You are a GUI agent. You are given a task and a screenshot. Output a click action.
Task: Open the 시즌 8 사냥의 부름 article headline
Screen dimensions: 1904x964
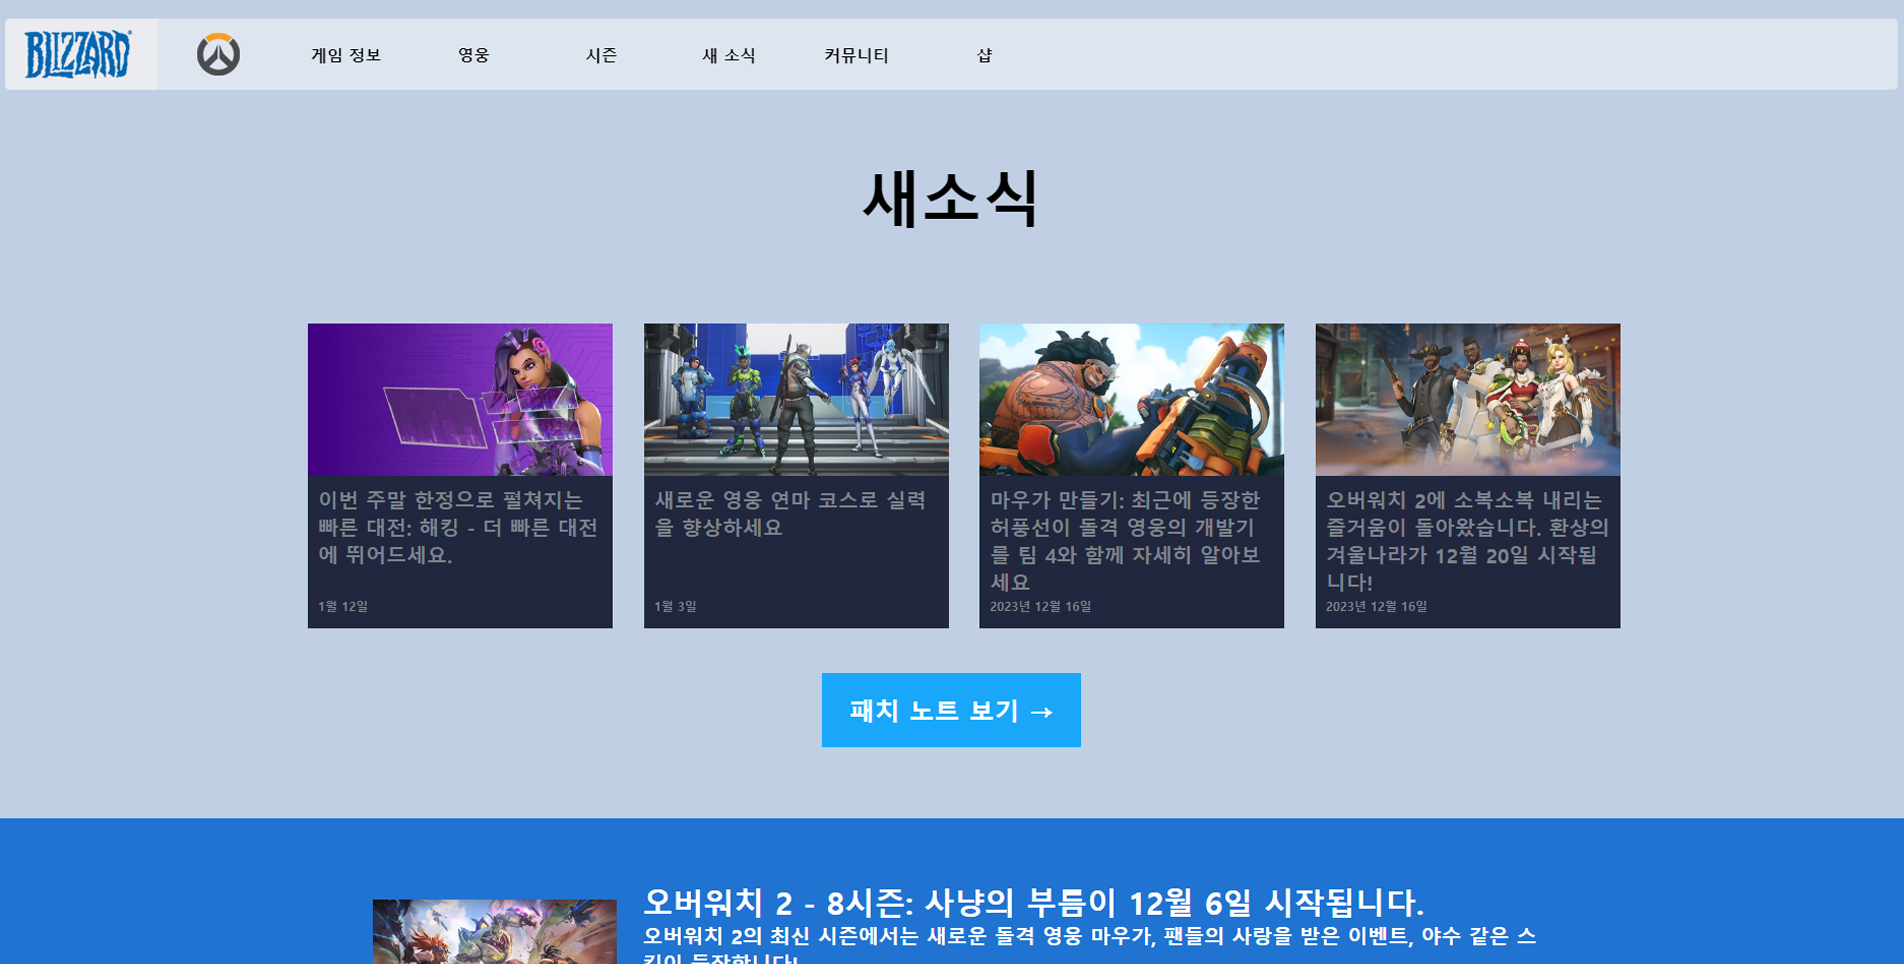pos(1035,903)
